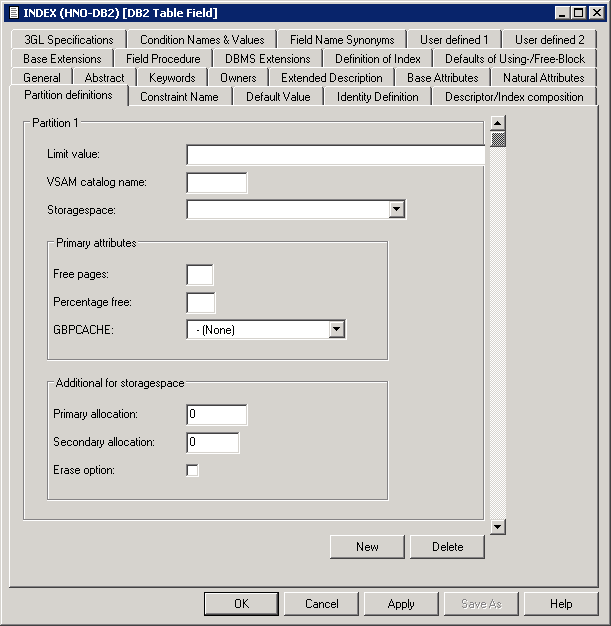
Task: Select the Partition definitions tab
Action: pyautogui.click(x=68, y=95)
